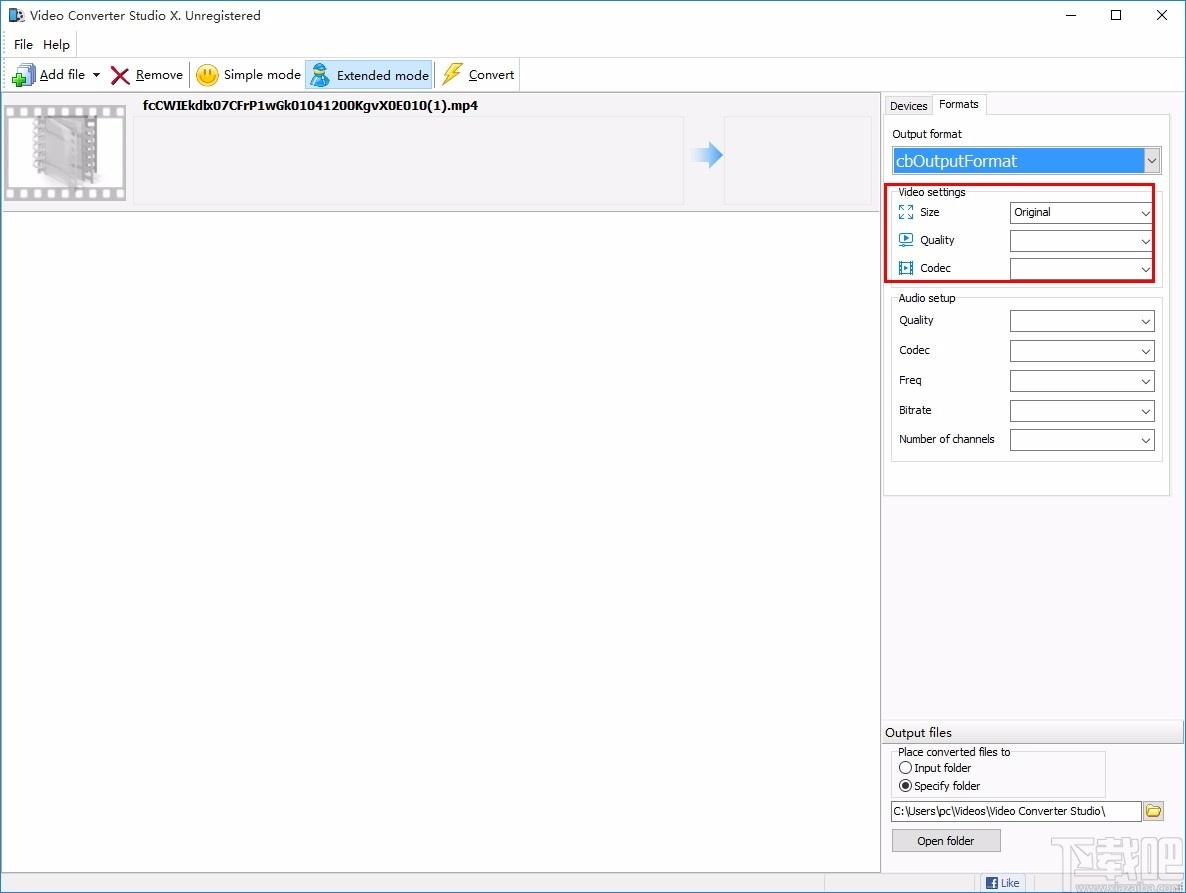Click the Simple mode text label
1186x893 pixels.
pyautogui.click(x=262, y=75)
